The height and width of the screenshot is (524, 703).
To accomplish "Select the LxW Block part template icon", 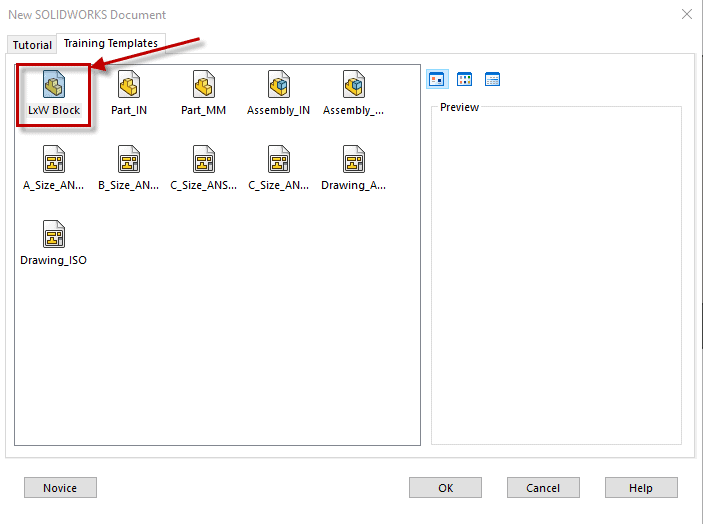I will (54, 84).
